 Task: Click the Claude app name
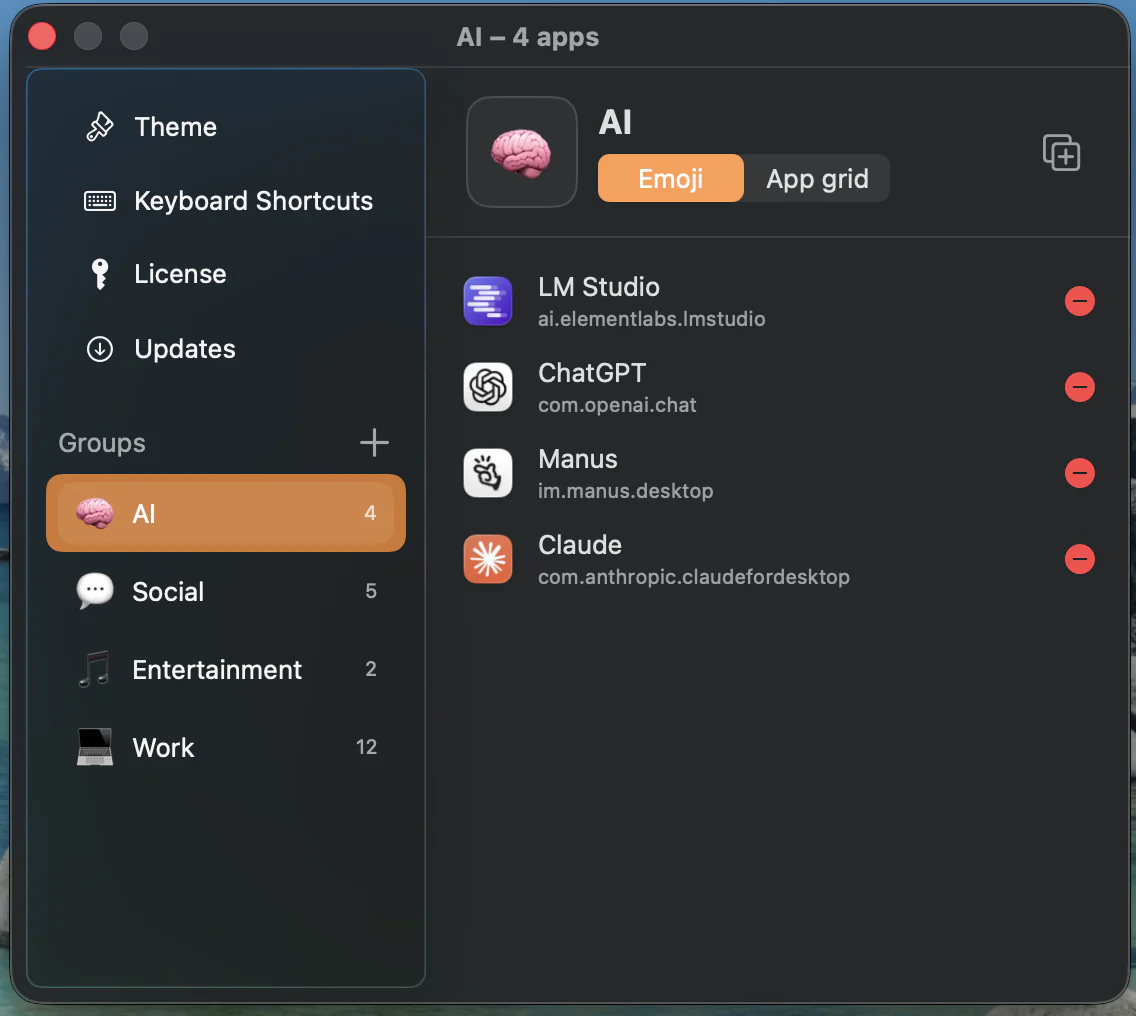click(x=580, y=545)
